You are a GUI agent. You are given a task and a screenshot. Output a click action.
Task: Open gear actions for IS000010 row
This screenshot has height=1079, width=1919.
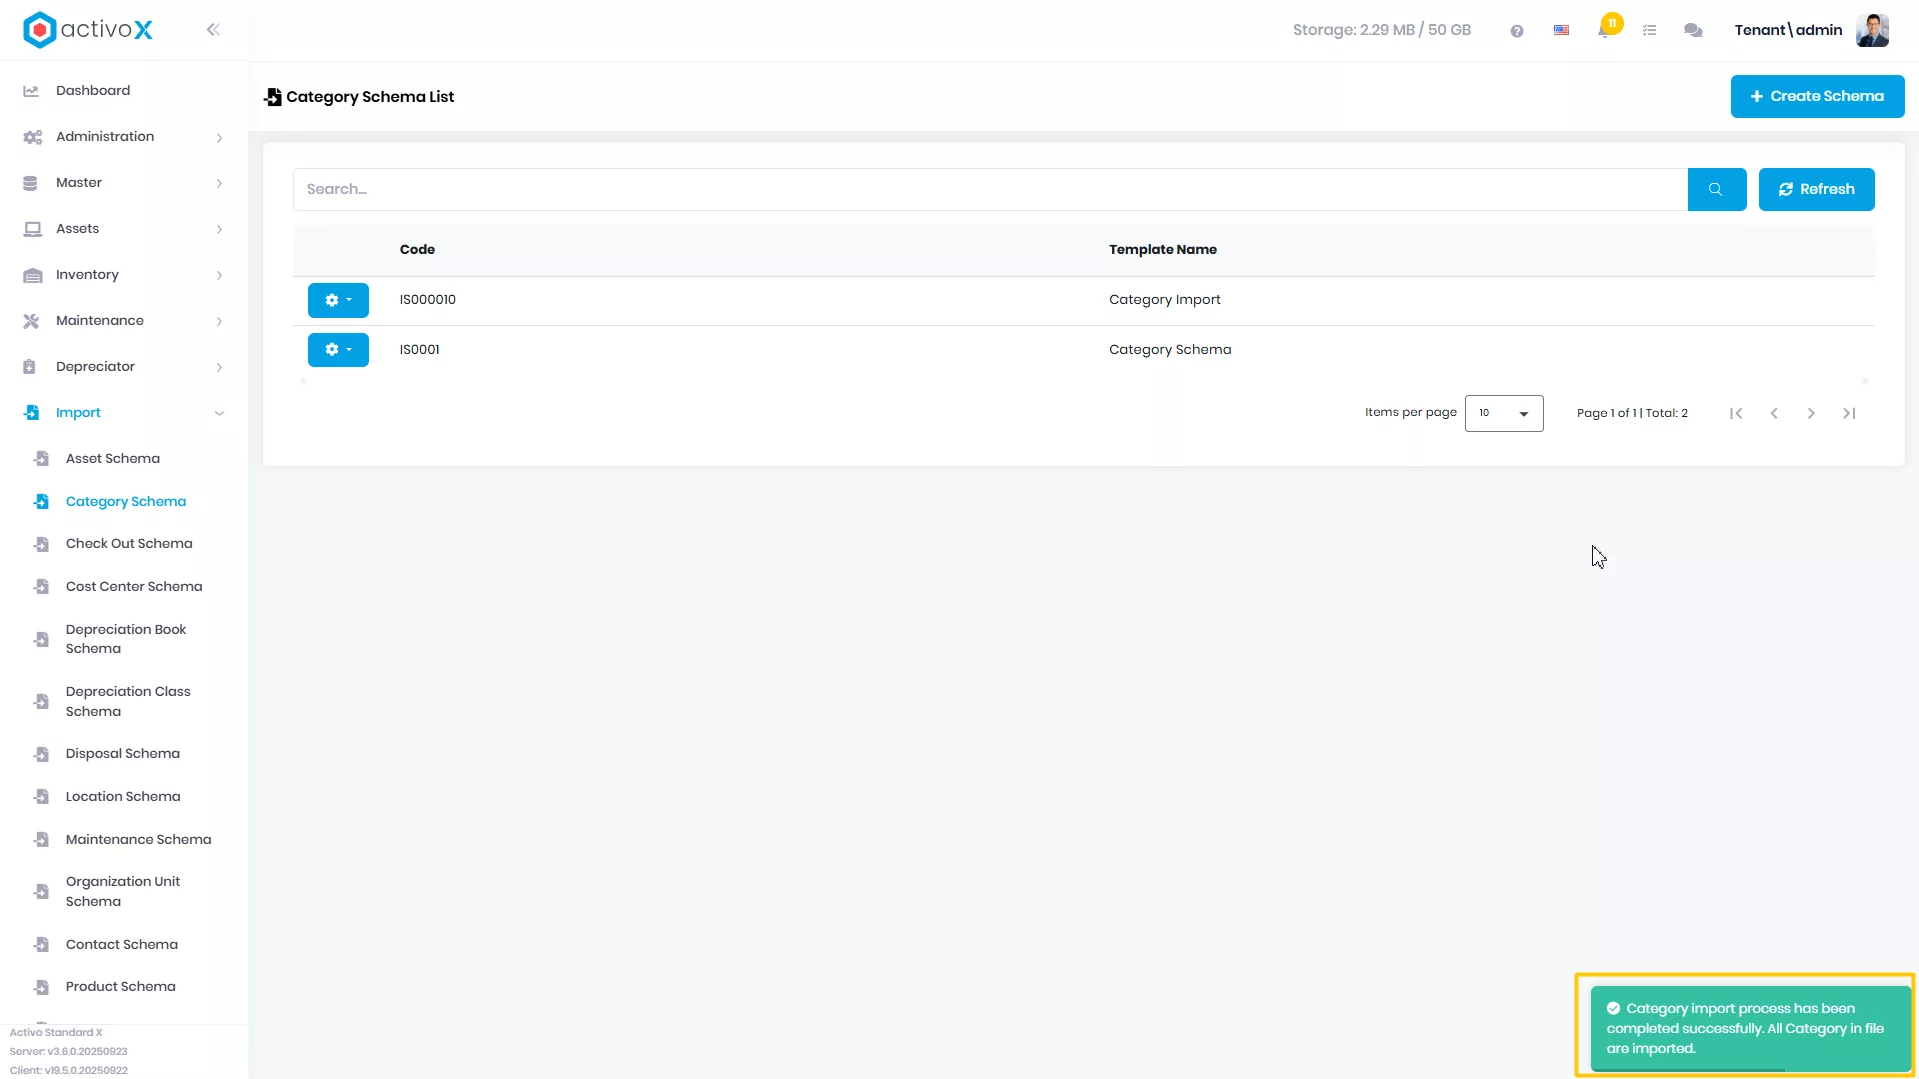tap(338, 300)
